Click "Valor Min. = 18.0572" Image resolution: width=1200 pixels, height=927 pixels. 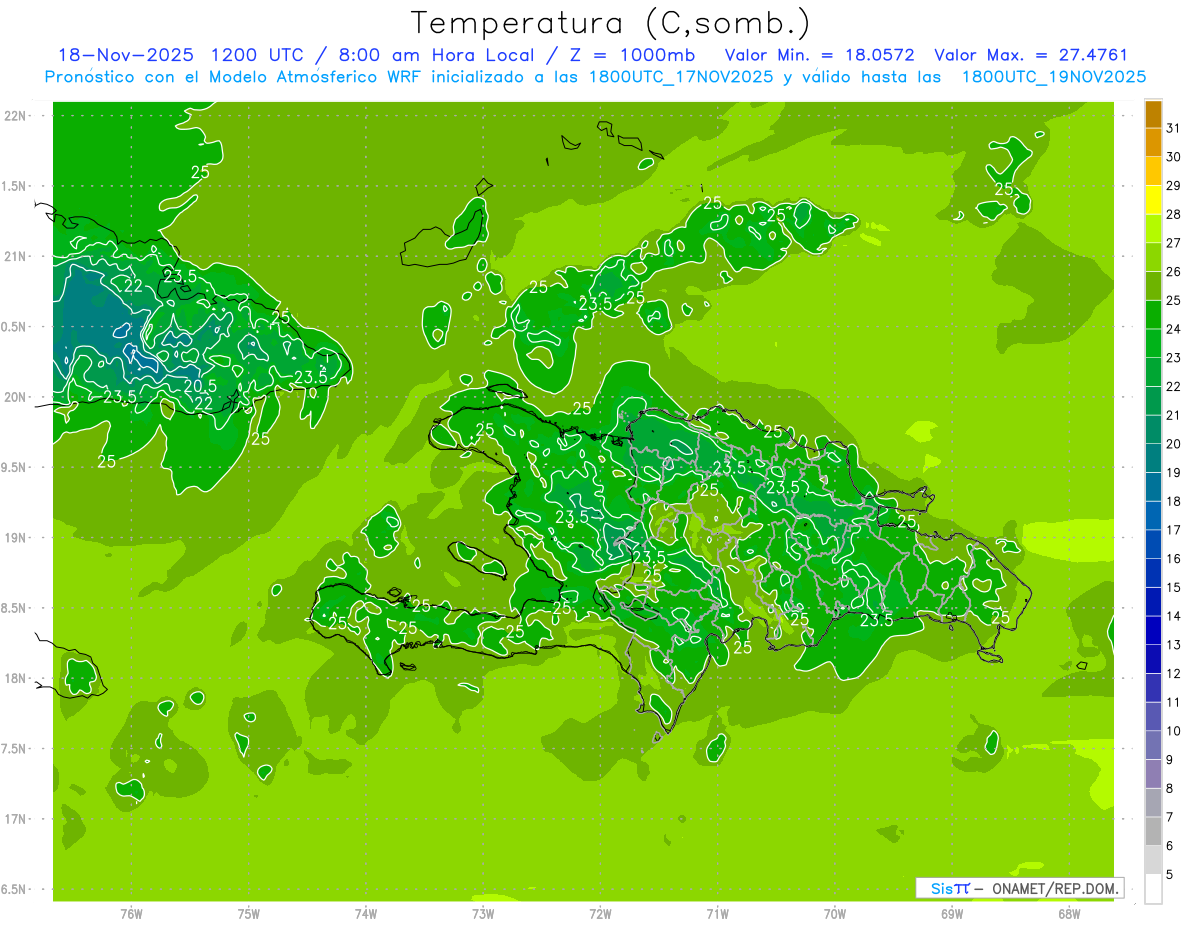click(819, 55)
